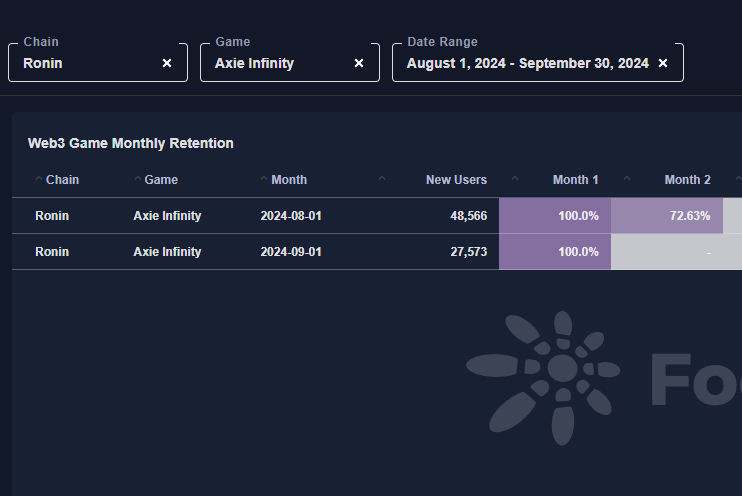Sort table by Month 1 column
Viewport: 742px width, 496px height.
pyautogui.click(x=575, y=180)
